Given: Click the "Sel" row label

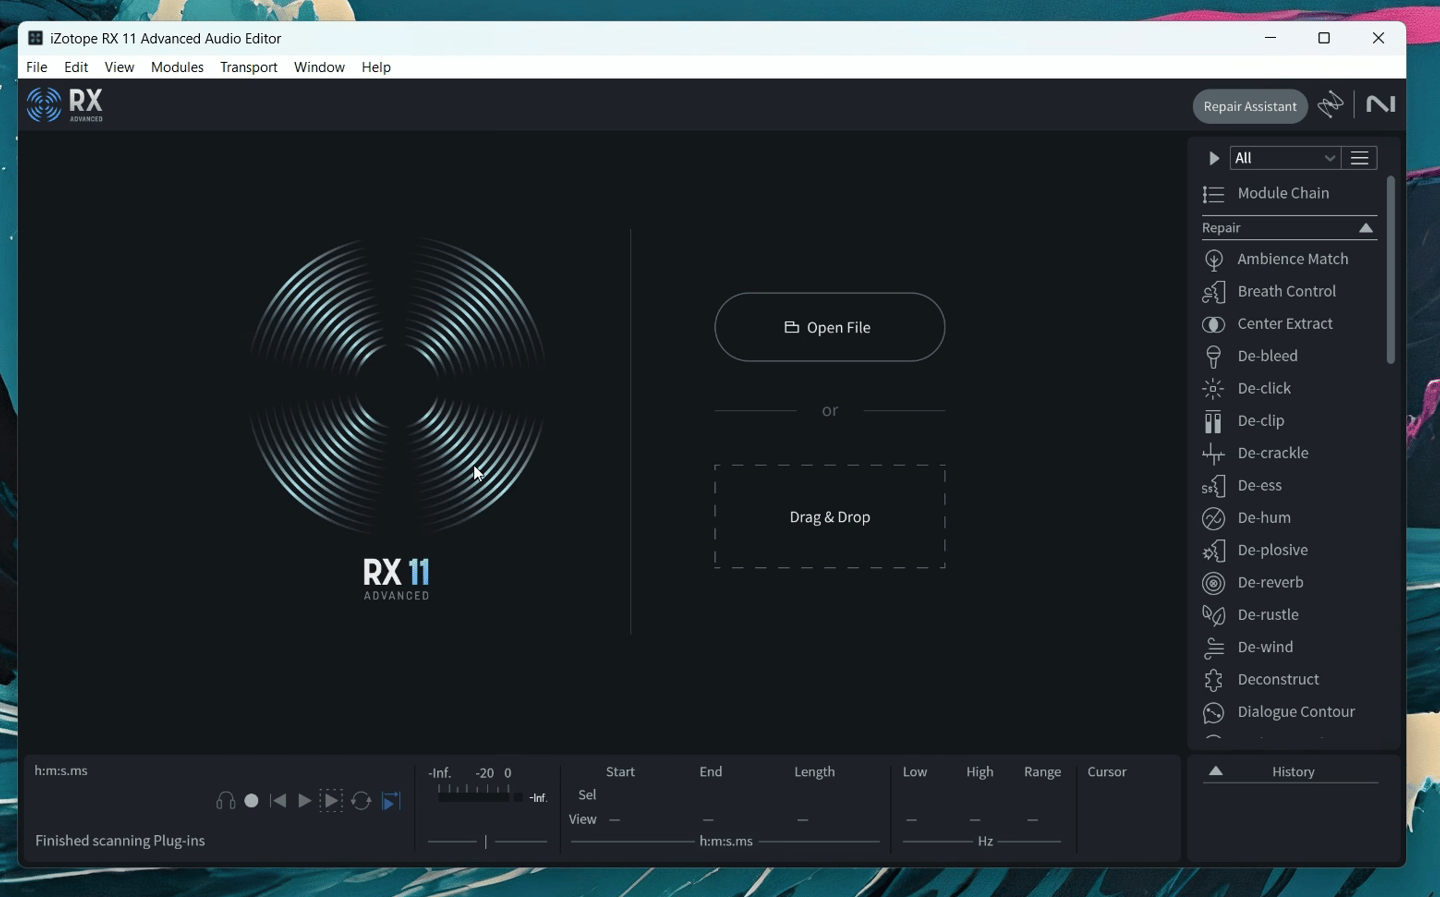Looking at the screenshot, I should [587, 795].
